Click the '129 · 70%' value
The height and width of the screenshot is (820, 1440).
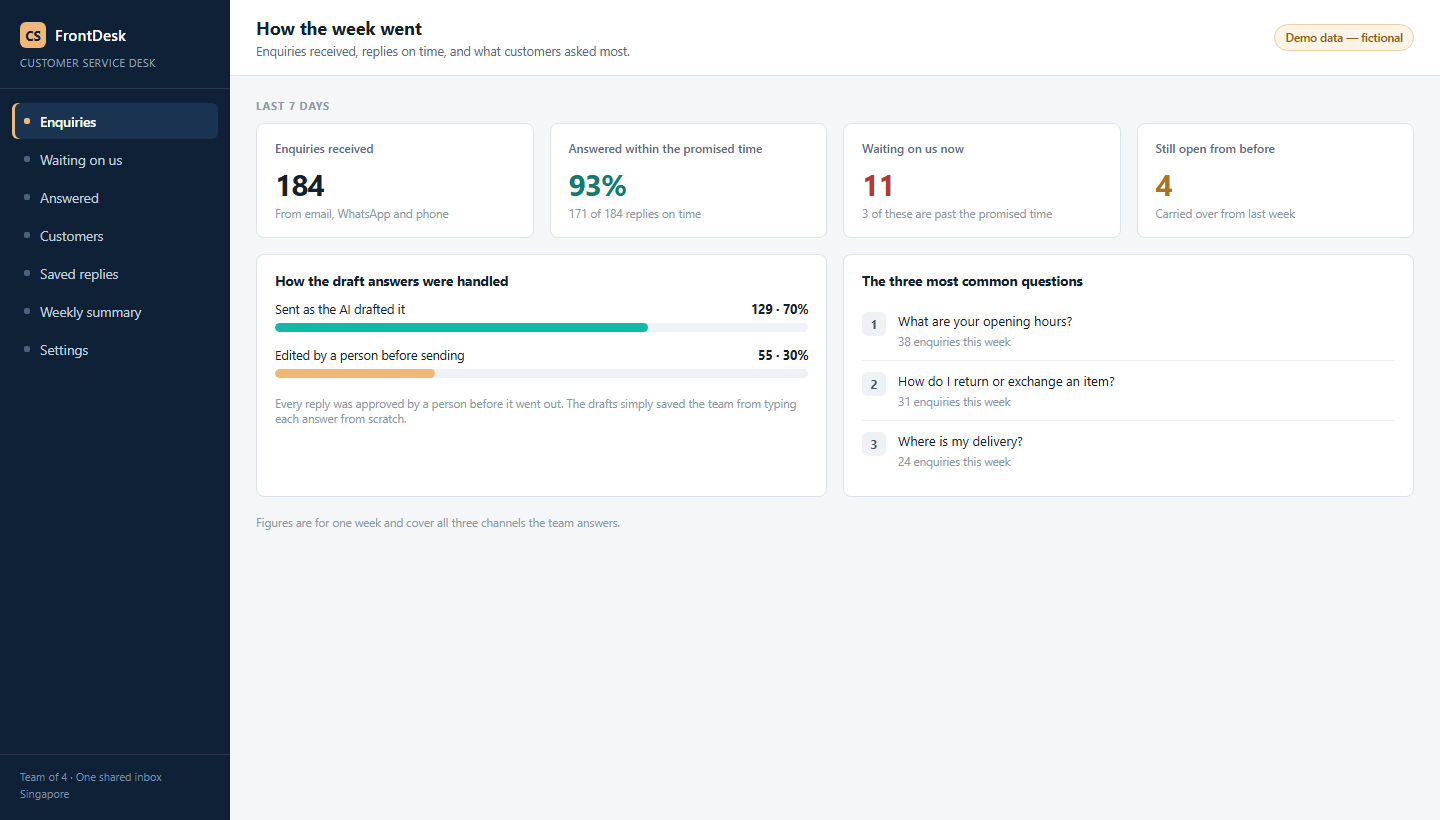pyautogui.click(x=780, y=310)
